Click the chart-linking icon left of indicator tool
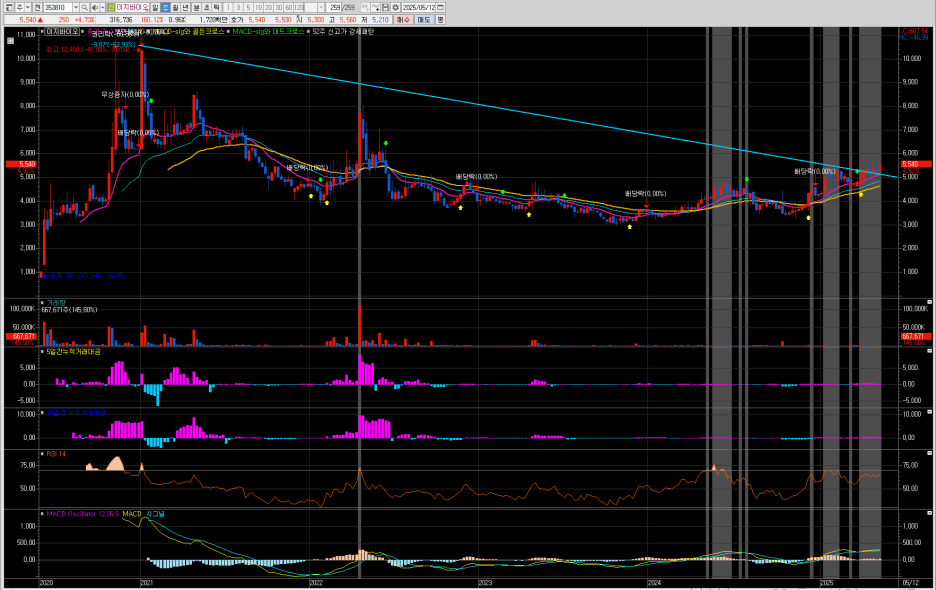The height and width of the screenshot is (590, 936). click(x=365, y=7)
